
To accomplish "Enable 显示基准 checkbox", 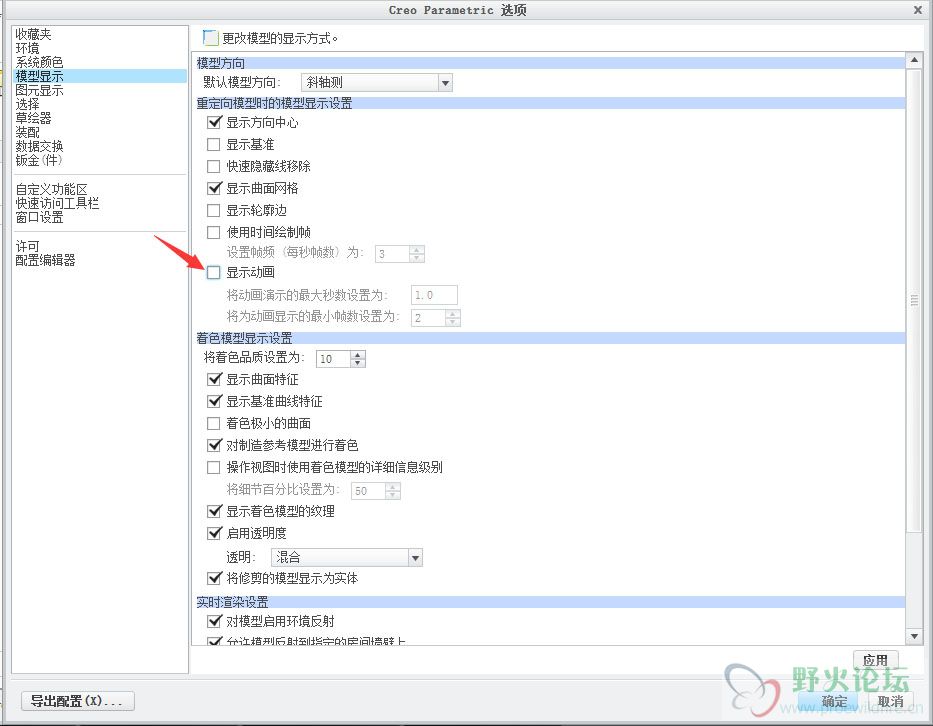I will coord(214,145).
